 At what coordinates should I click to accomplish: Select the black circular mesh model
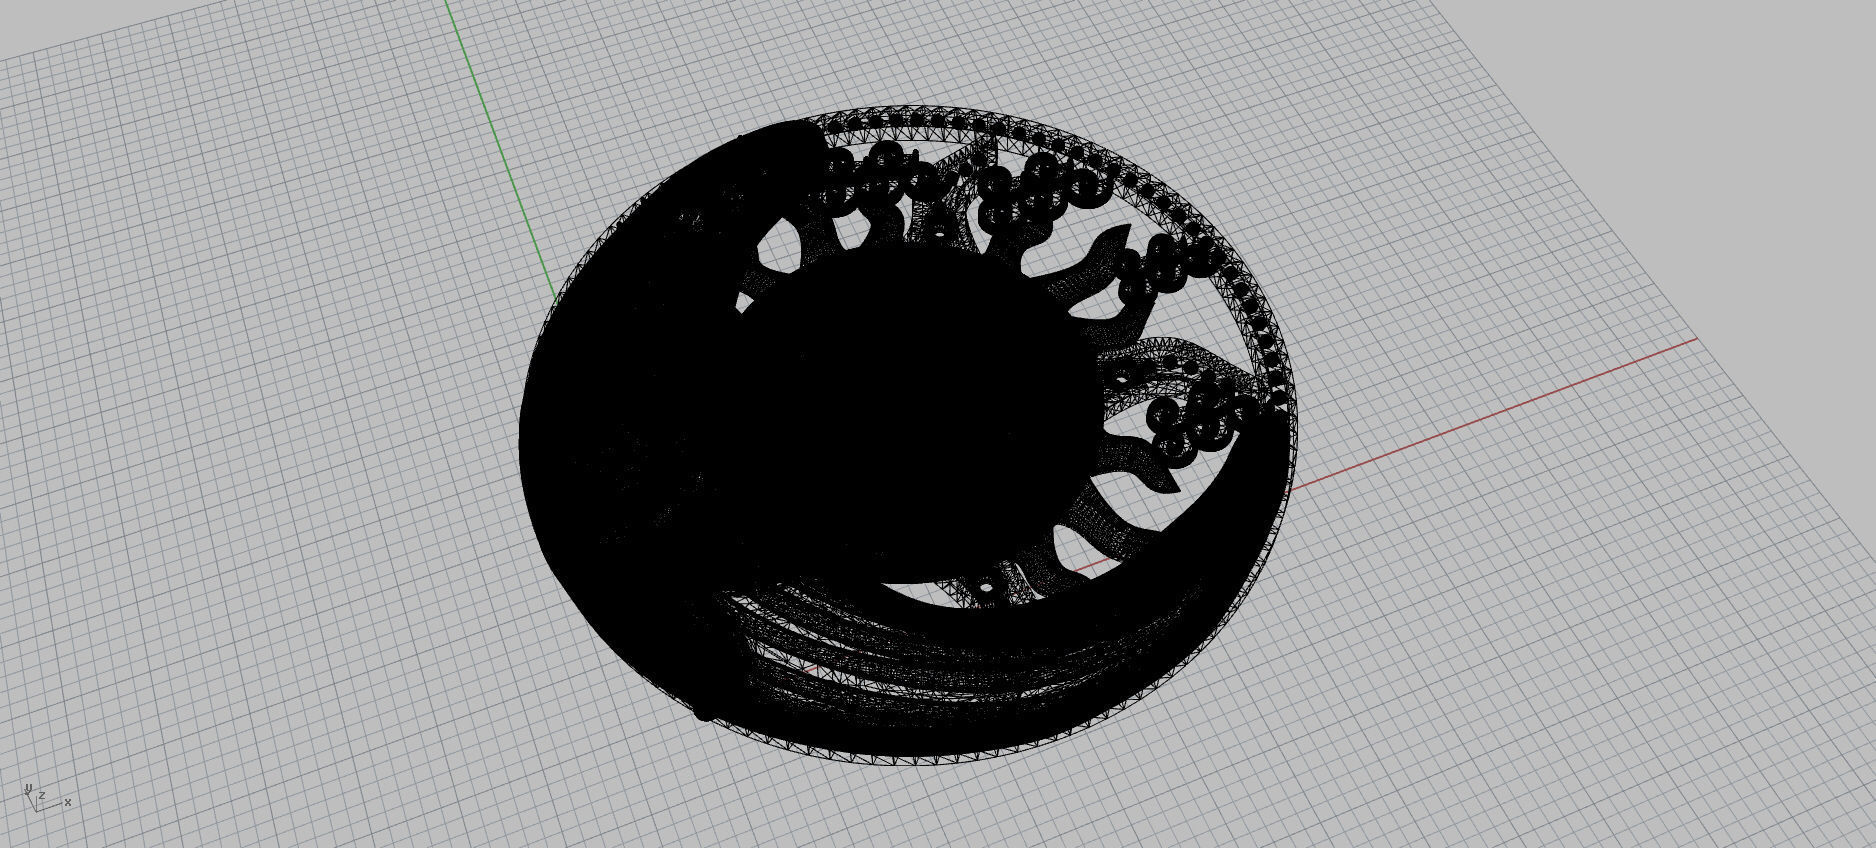pyautogui.click(x=908, y=435)
